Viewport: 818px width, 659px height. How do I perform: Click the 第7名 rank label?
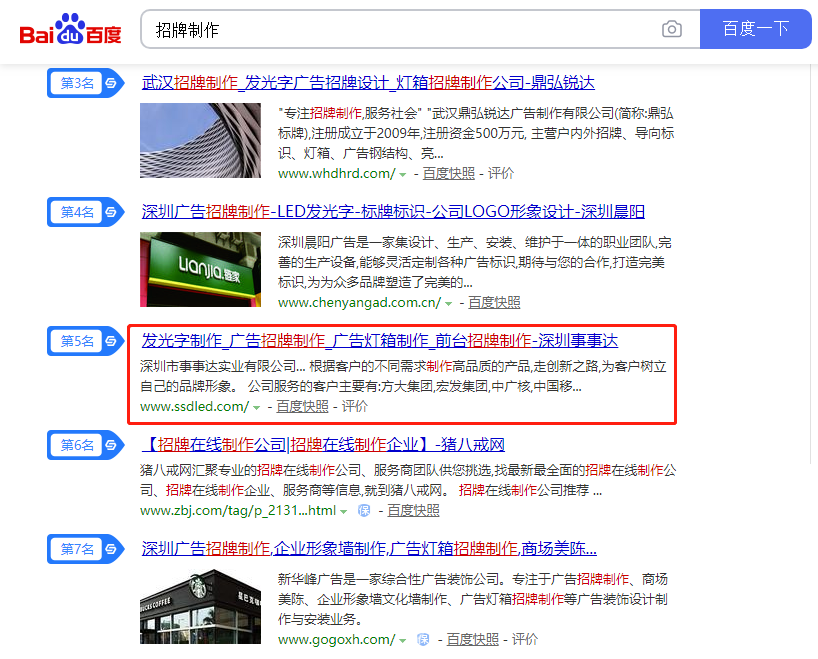tap(77, 548)
